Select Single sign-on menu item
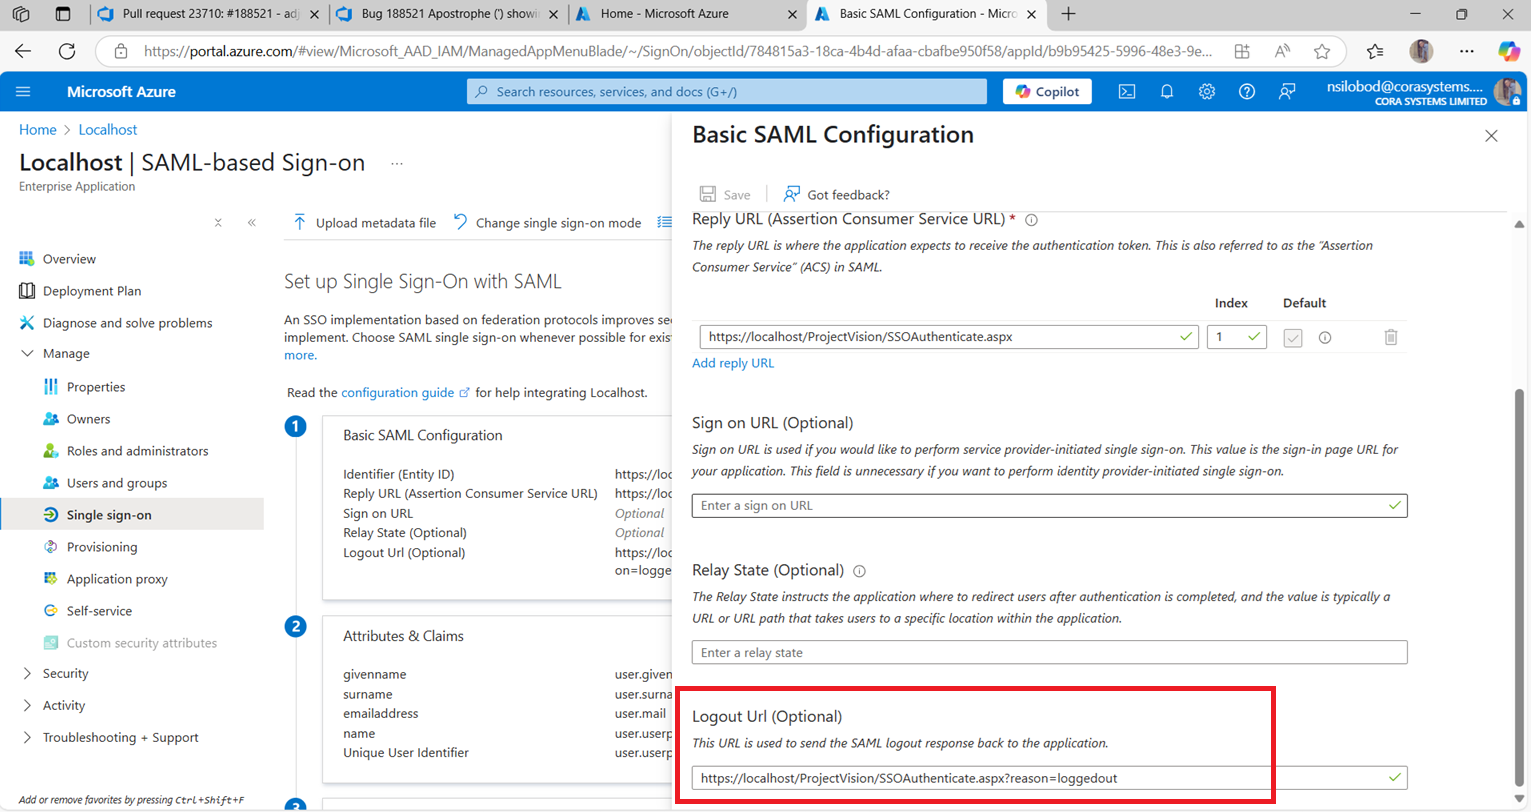The width and height of the screenshot is (1531, 812). pos(132,515)
